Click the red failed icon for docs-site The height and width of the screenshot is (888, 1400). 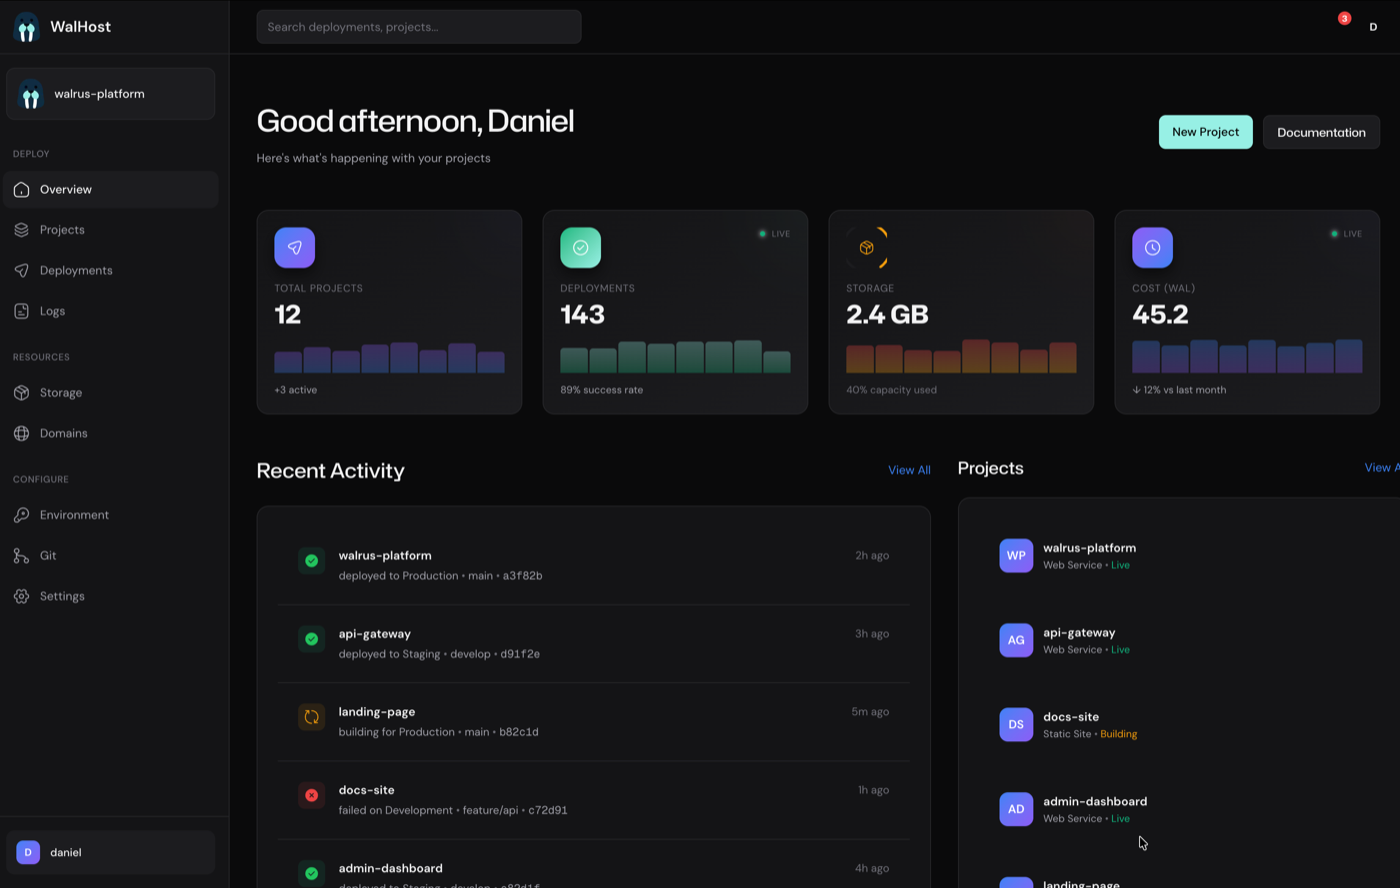click(x=312, y=795)
